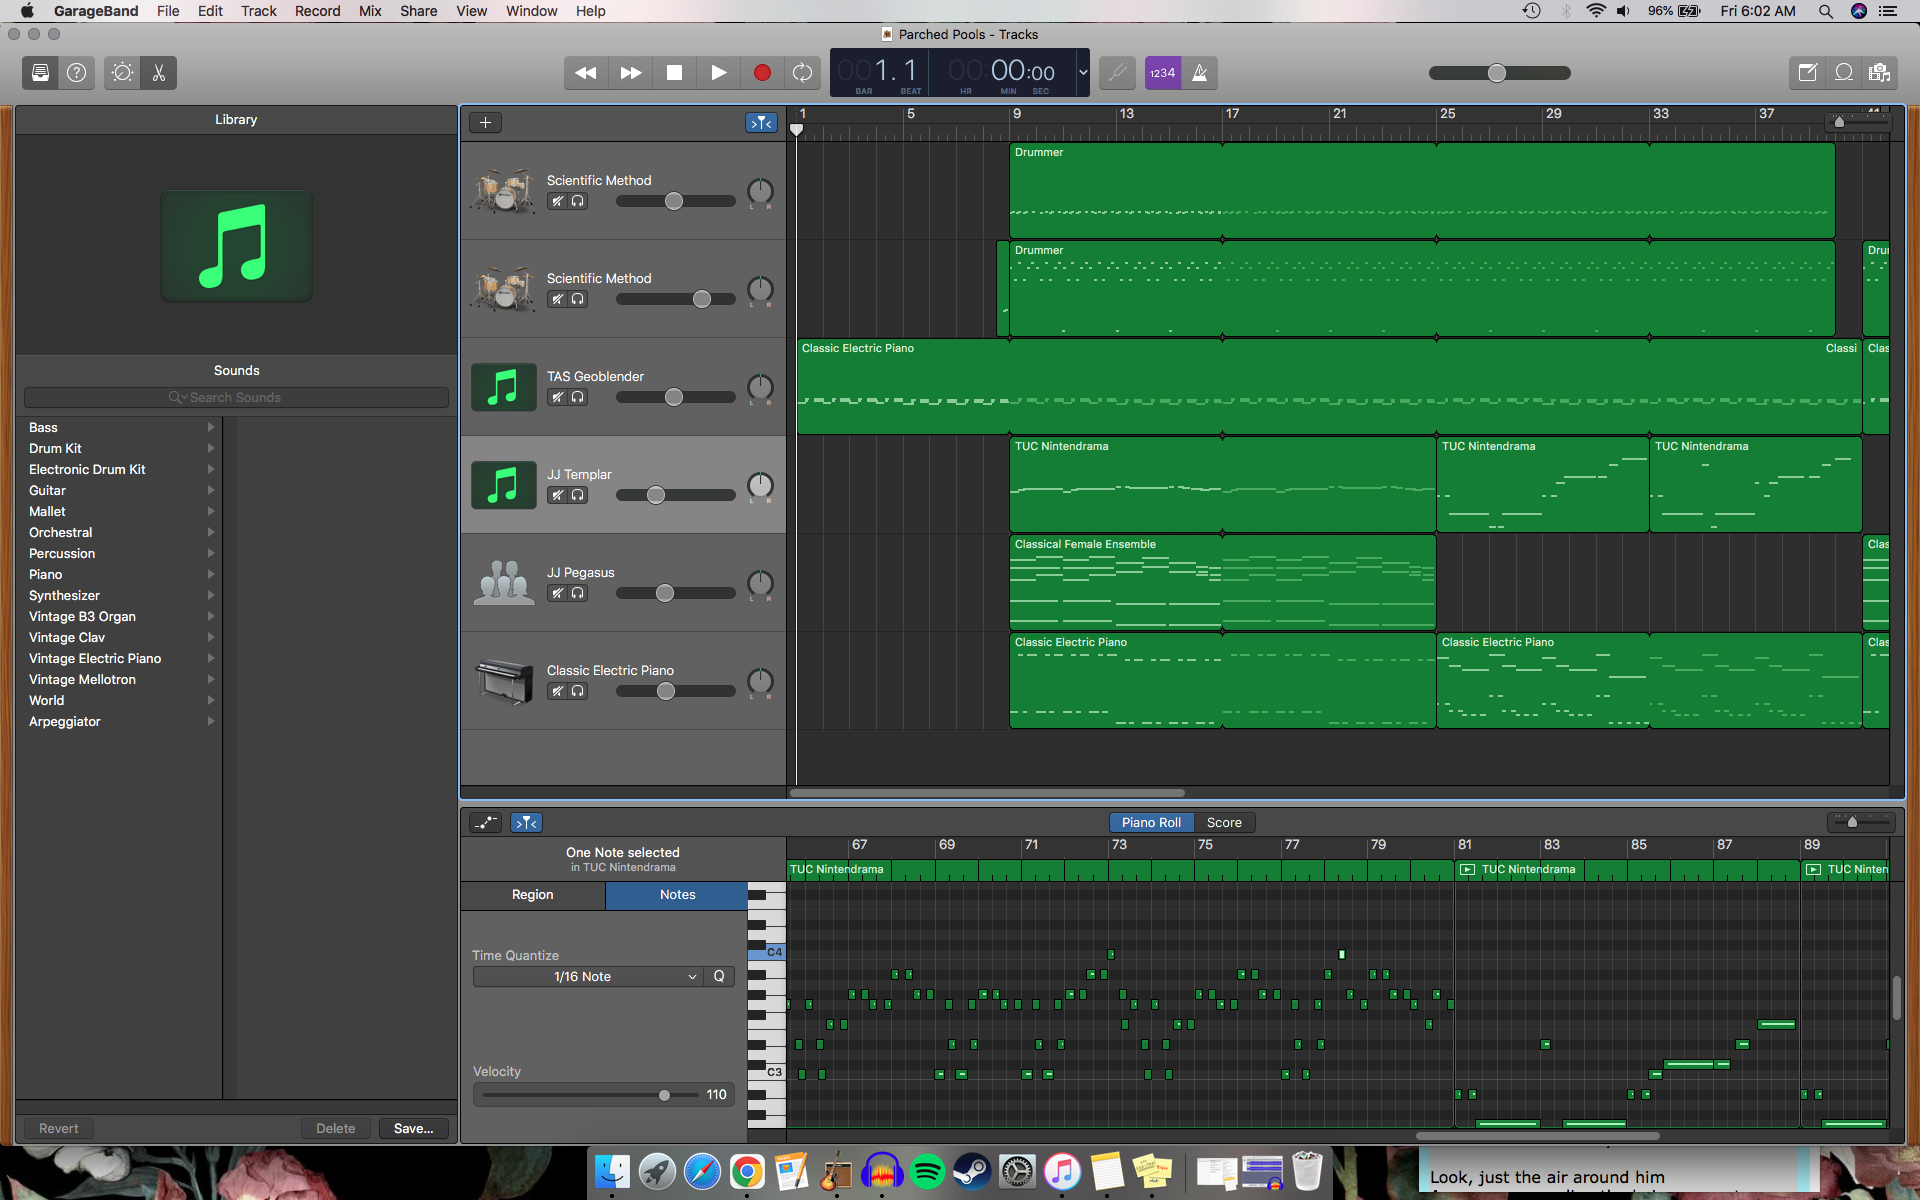Click the JJ Templar pan knob

(760, 485)
